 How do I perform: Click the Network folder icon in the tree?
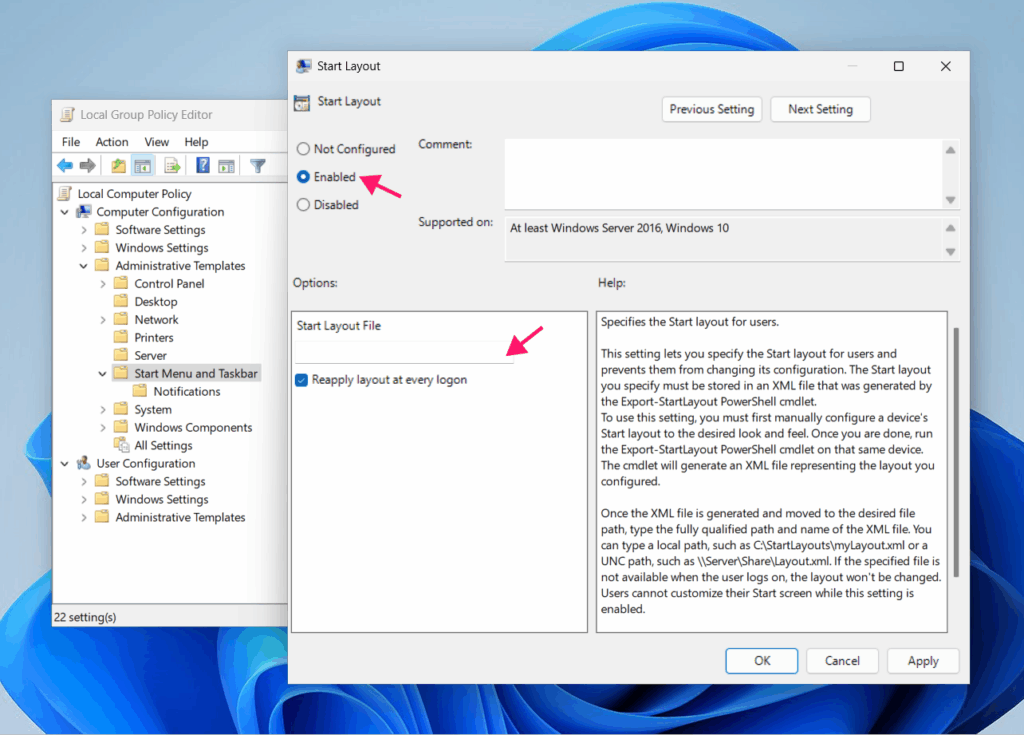[x=121, y=319]
